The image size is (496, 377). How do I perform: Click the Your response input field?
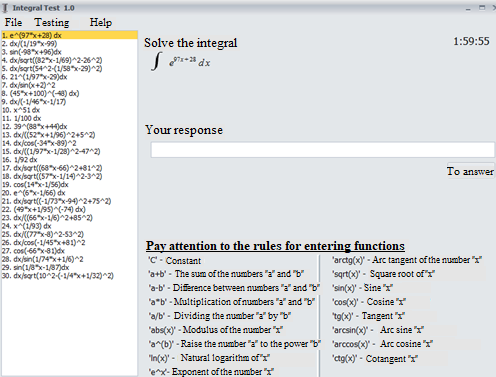pyautogui.click(x=322, y=150)
